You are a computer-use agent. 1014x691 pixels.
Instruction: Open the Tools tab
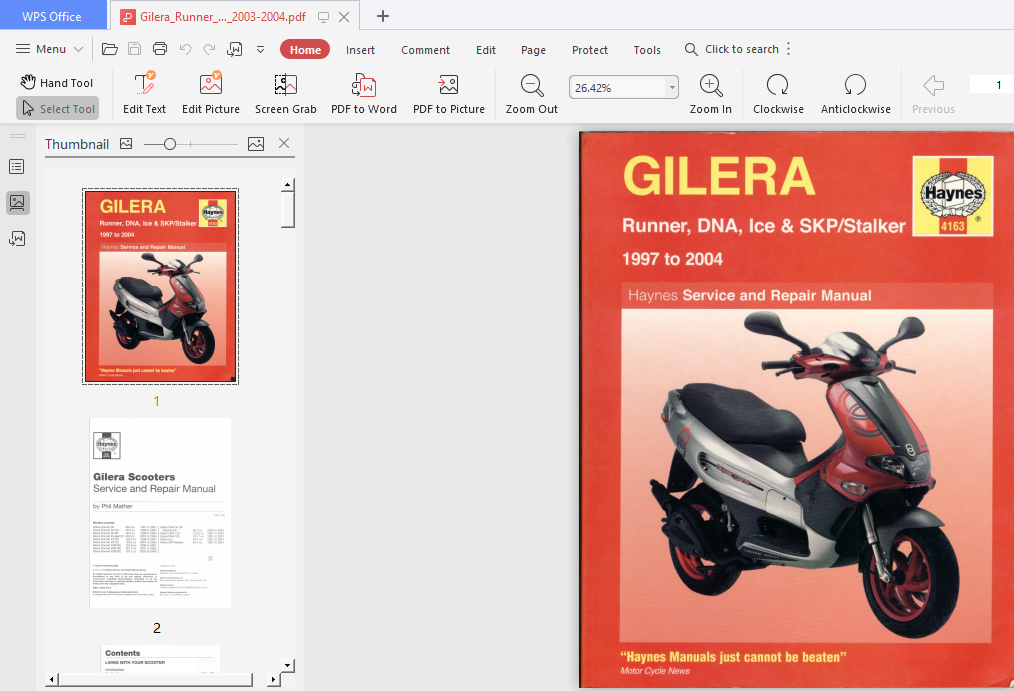tap(647, 50)
